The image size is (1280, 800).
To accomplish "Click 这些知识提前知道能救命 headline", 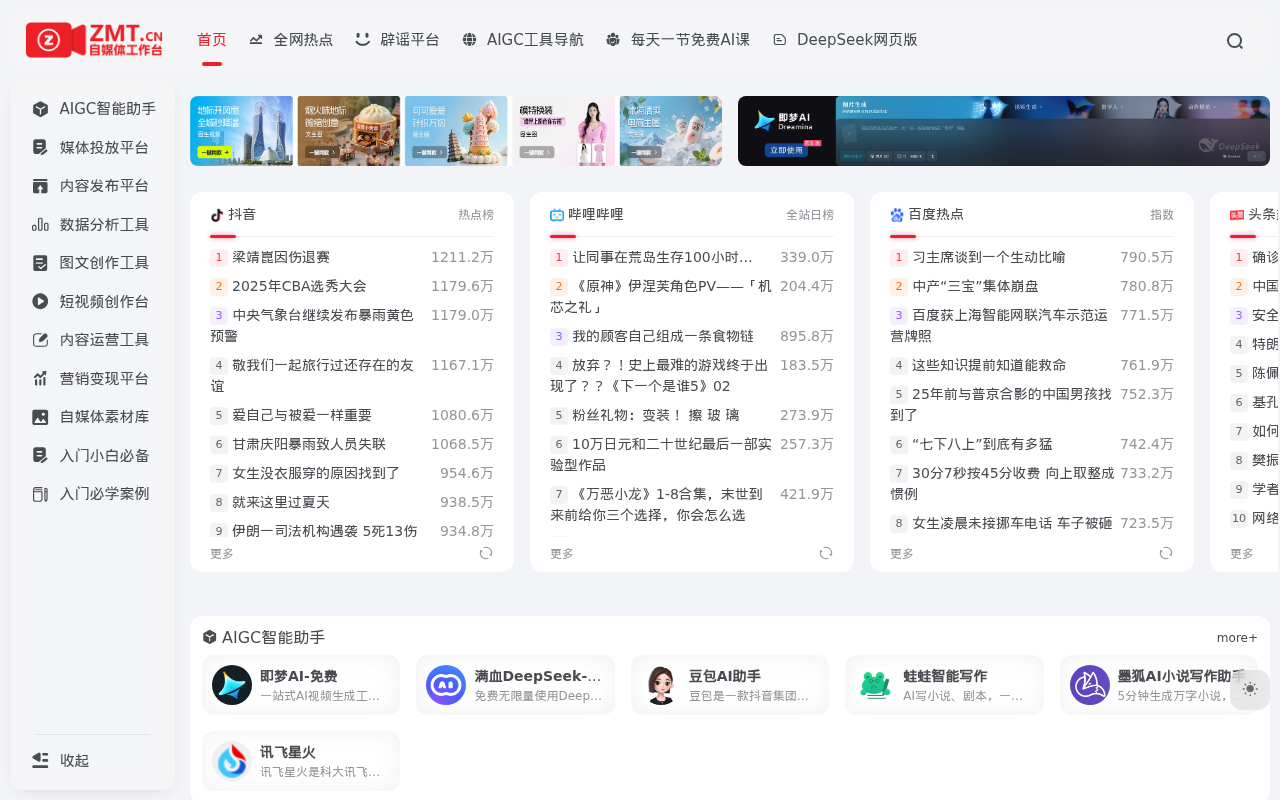I will (x=989, y=365).
